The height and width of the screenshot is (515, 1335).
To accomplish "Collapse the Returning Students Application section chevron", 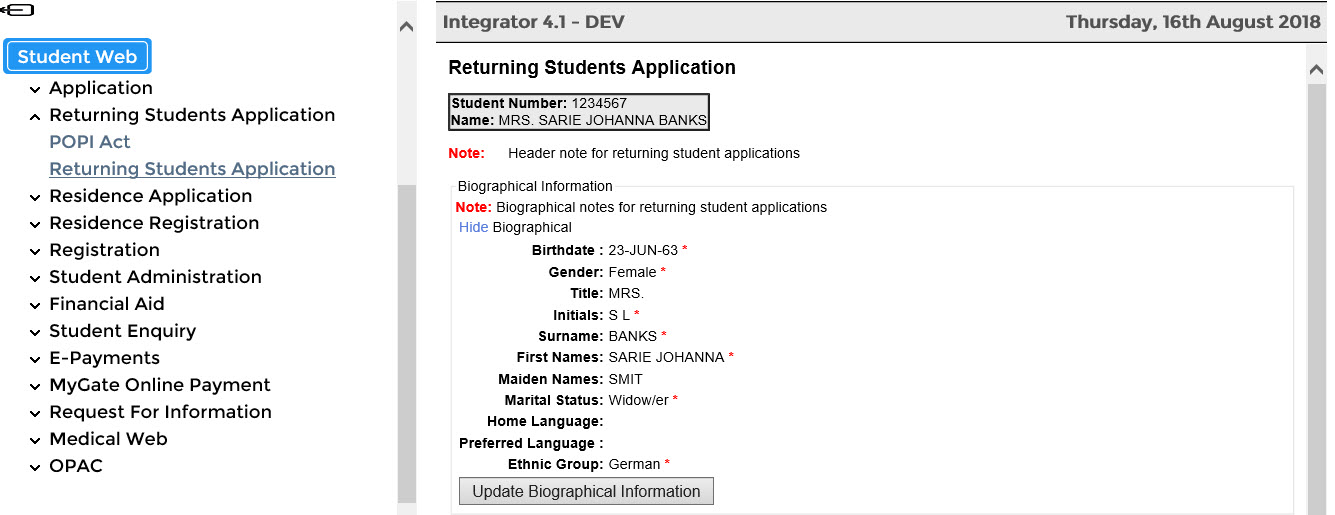I will coord(35,116).
